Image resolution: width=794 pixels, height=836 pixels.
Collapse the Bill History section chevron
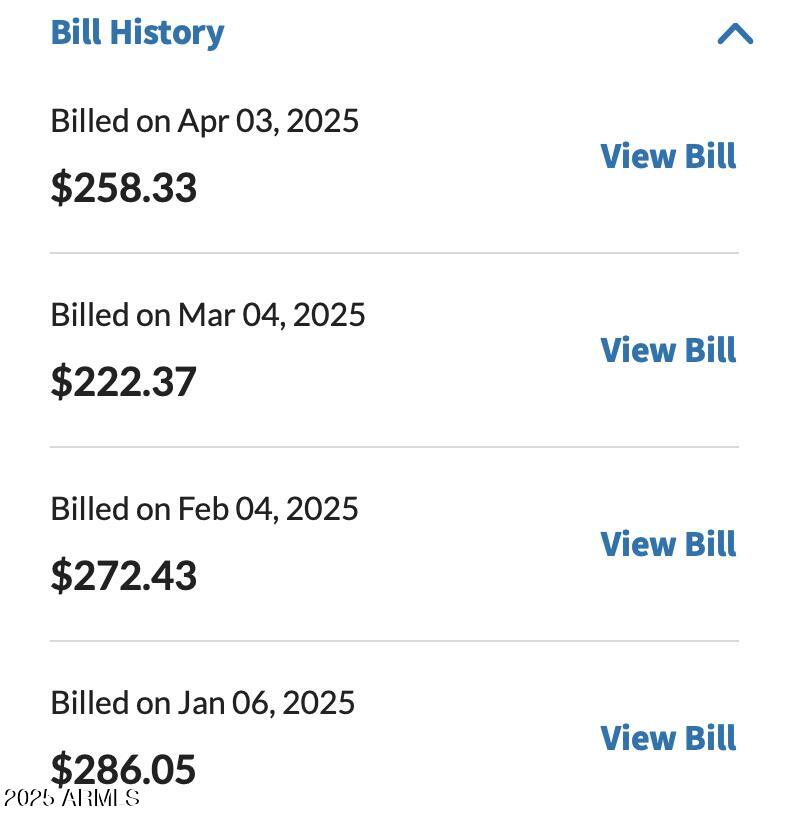(735, 34)
